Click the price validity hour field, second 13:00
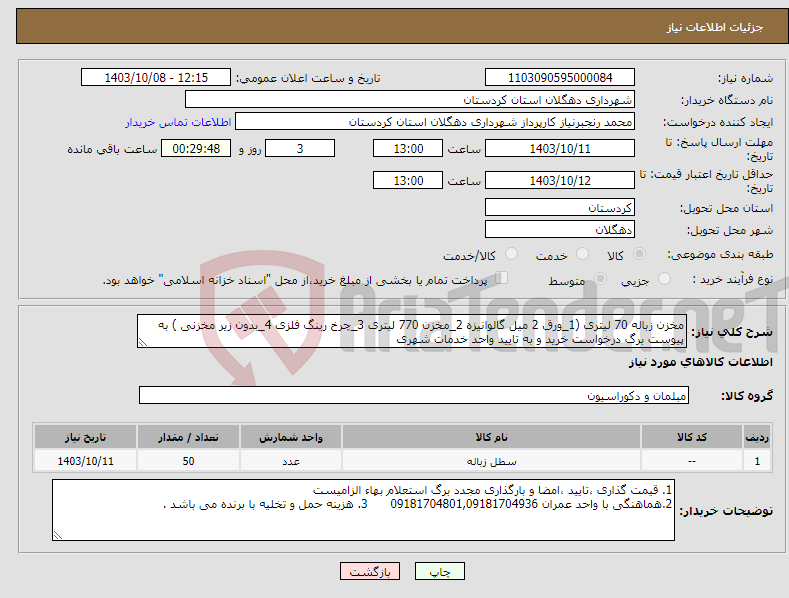Viewport: 789px width, 598px height. point(408,180)
